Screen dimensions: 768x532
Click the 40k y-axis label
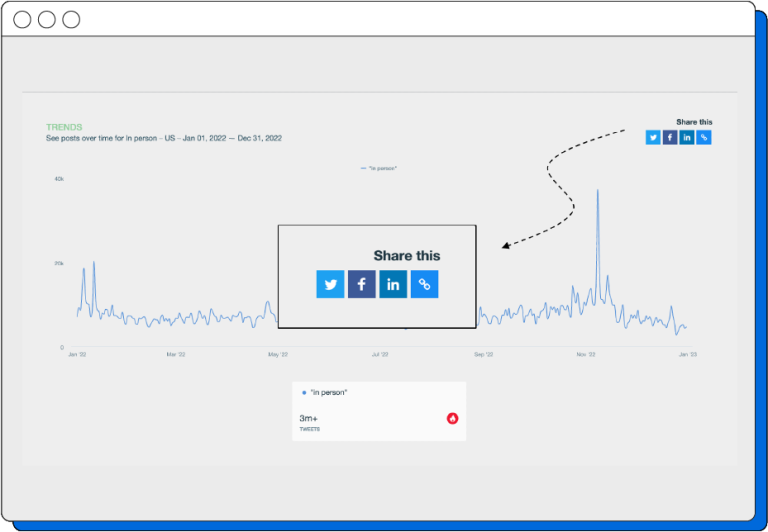point(59,179)
